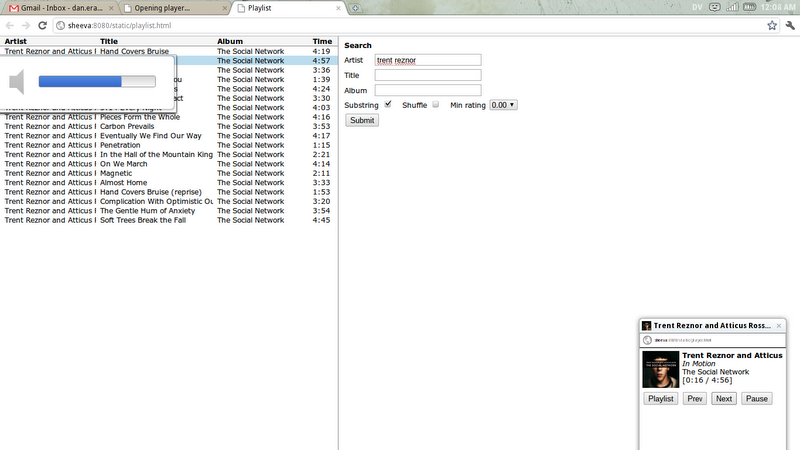Click the clock showing 12:08 AM
Viewport: 800px width, 450px height.
tap(778, 7)
